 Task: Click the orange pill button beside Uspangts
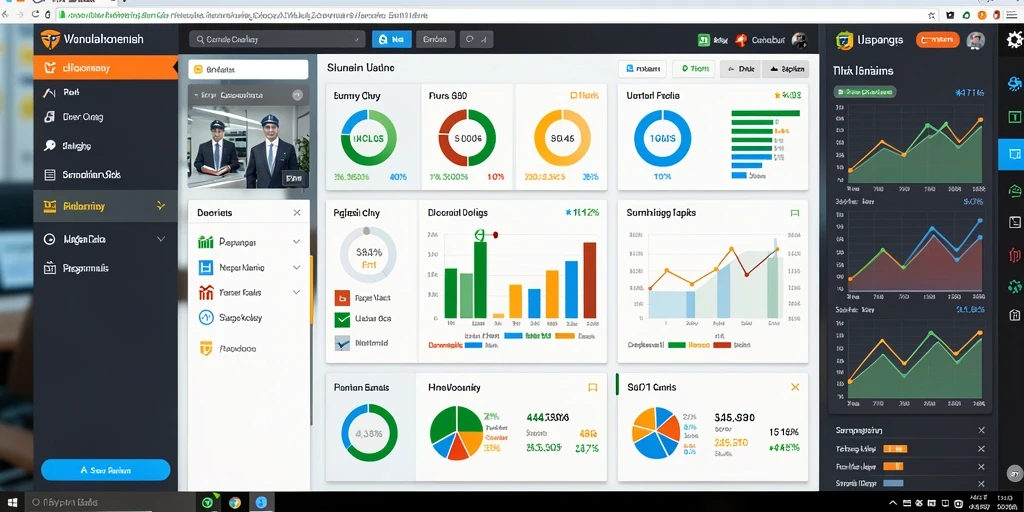[x=937, y=40]
